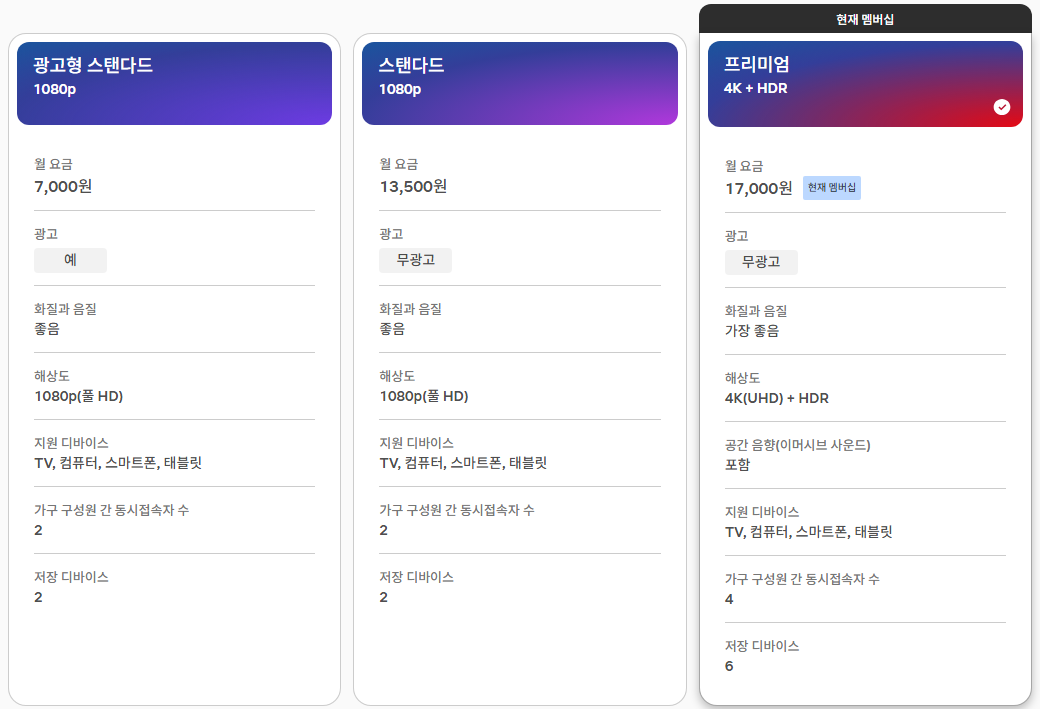Viewport: 1040px width, 709px height.
Task: Click supported devices list in 광고형 스탠다드 card
Action: [117, 463]
